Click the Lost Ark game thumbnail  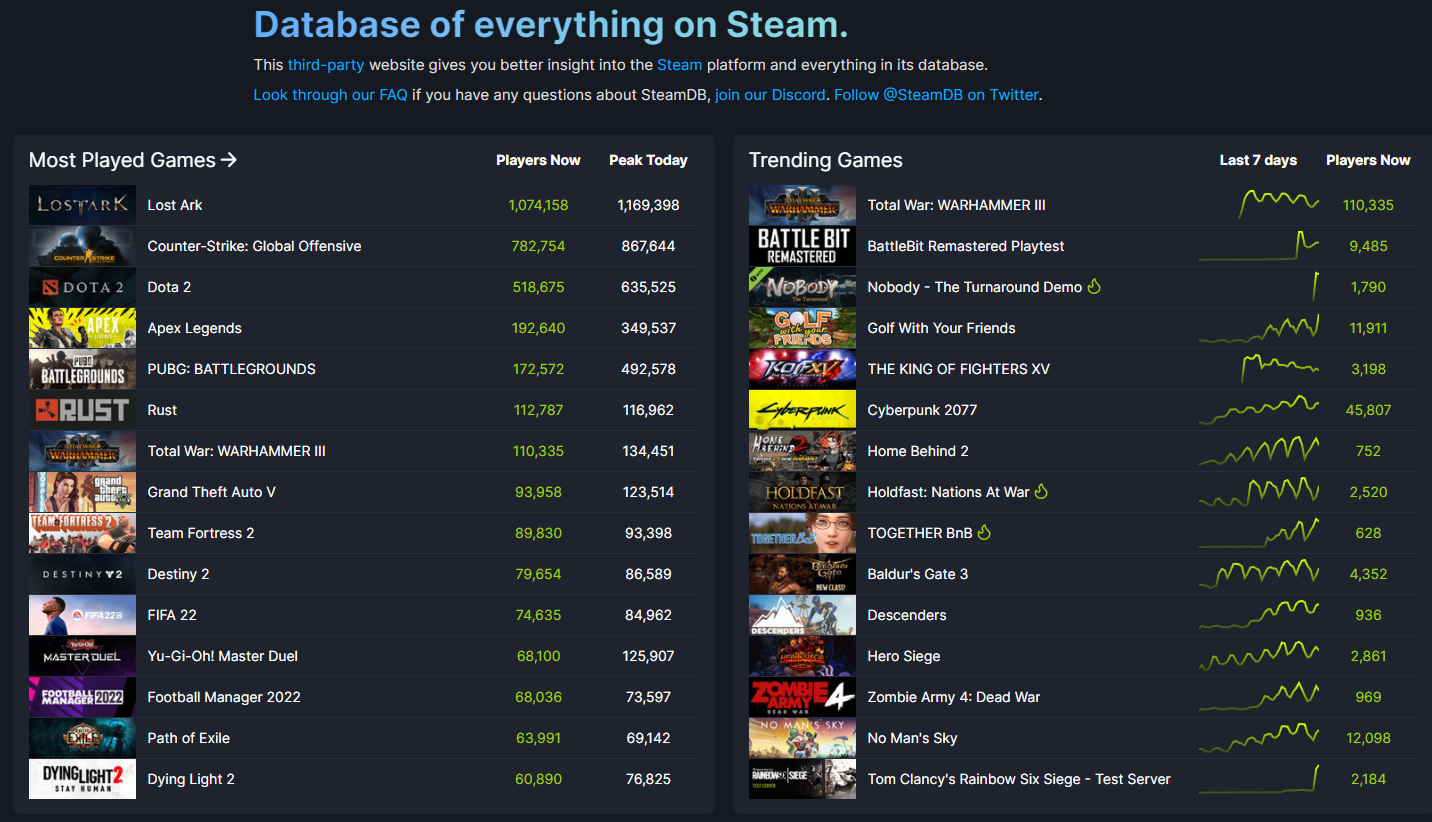[x=82, y=205]
